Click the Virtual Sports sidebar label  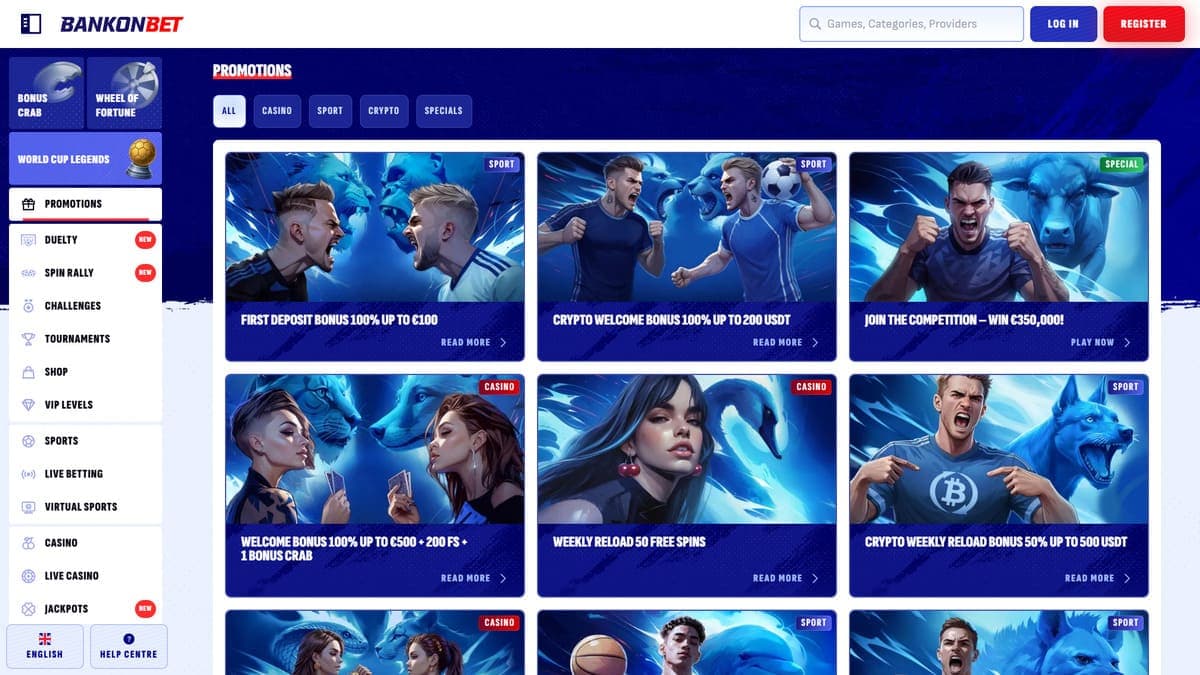81,507
